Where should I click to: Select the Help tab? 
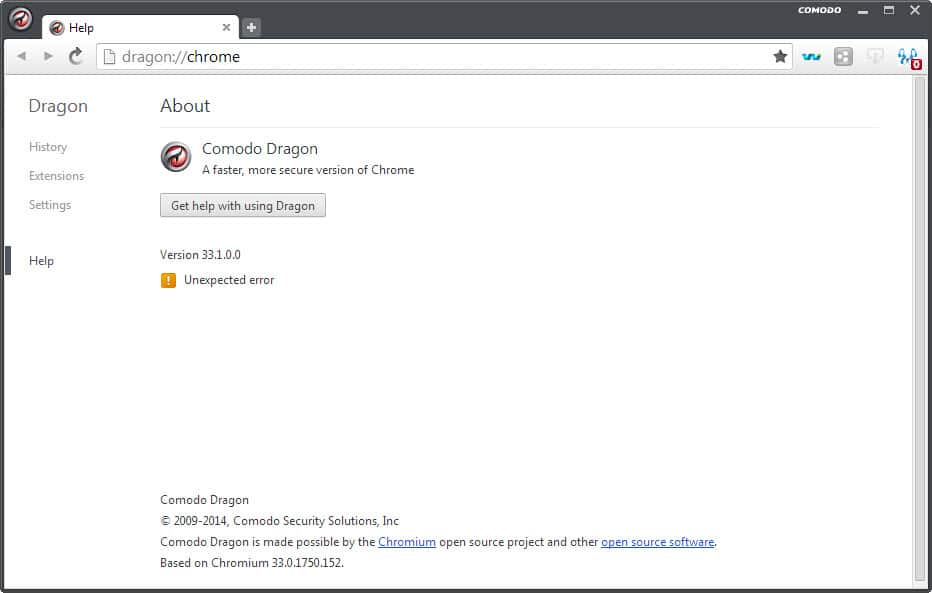[140, 27]
